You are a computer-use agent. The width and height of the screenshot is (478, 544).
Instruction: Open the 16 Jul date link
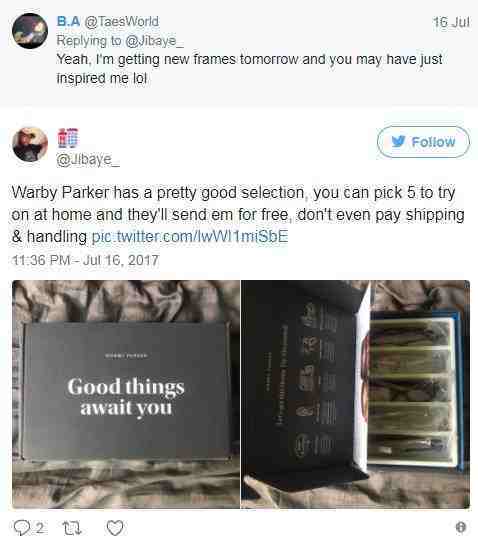451,22
